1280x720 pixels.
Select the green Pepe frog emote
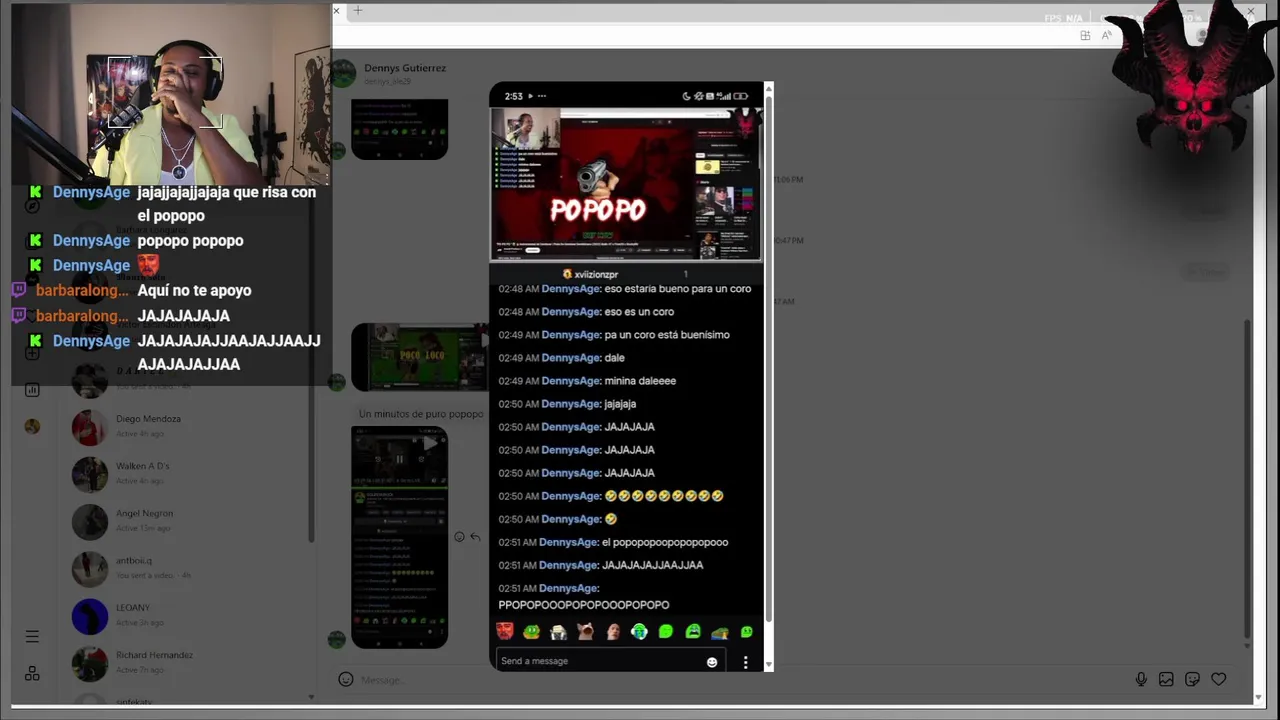coord(532,631)
